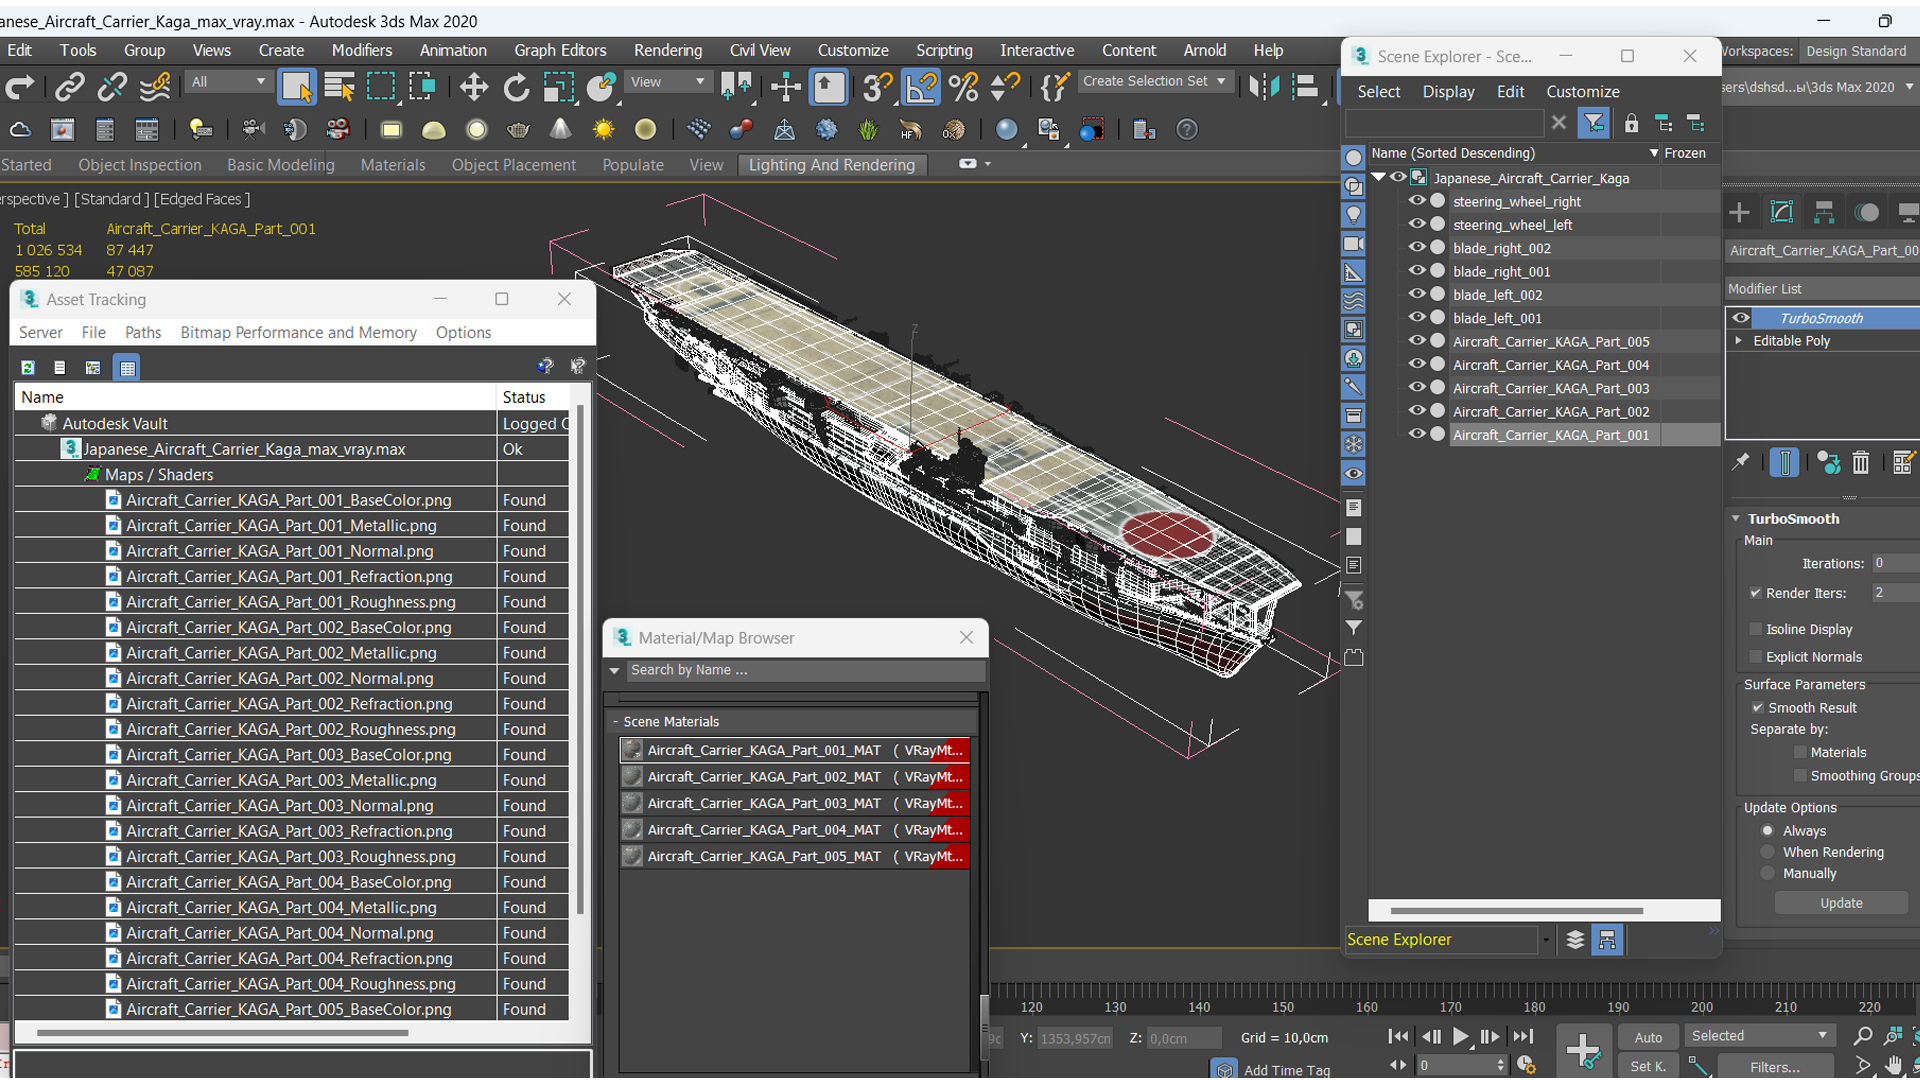Activate the Select Object tool

tap(297, 88)
